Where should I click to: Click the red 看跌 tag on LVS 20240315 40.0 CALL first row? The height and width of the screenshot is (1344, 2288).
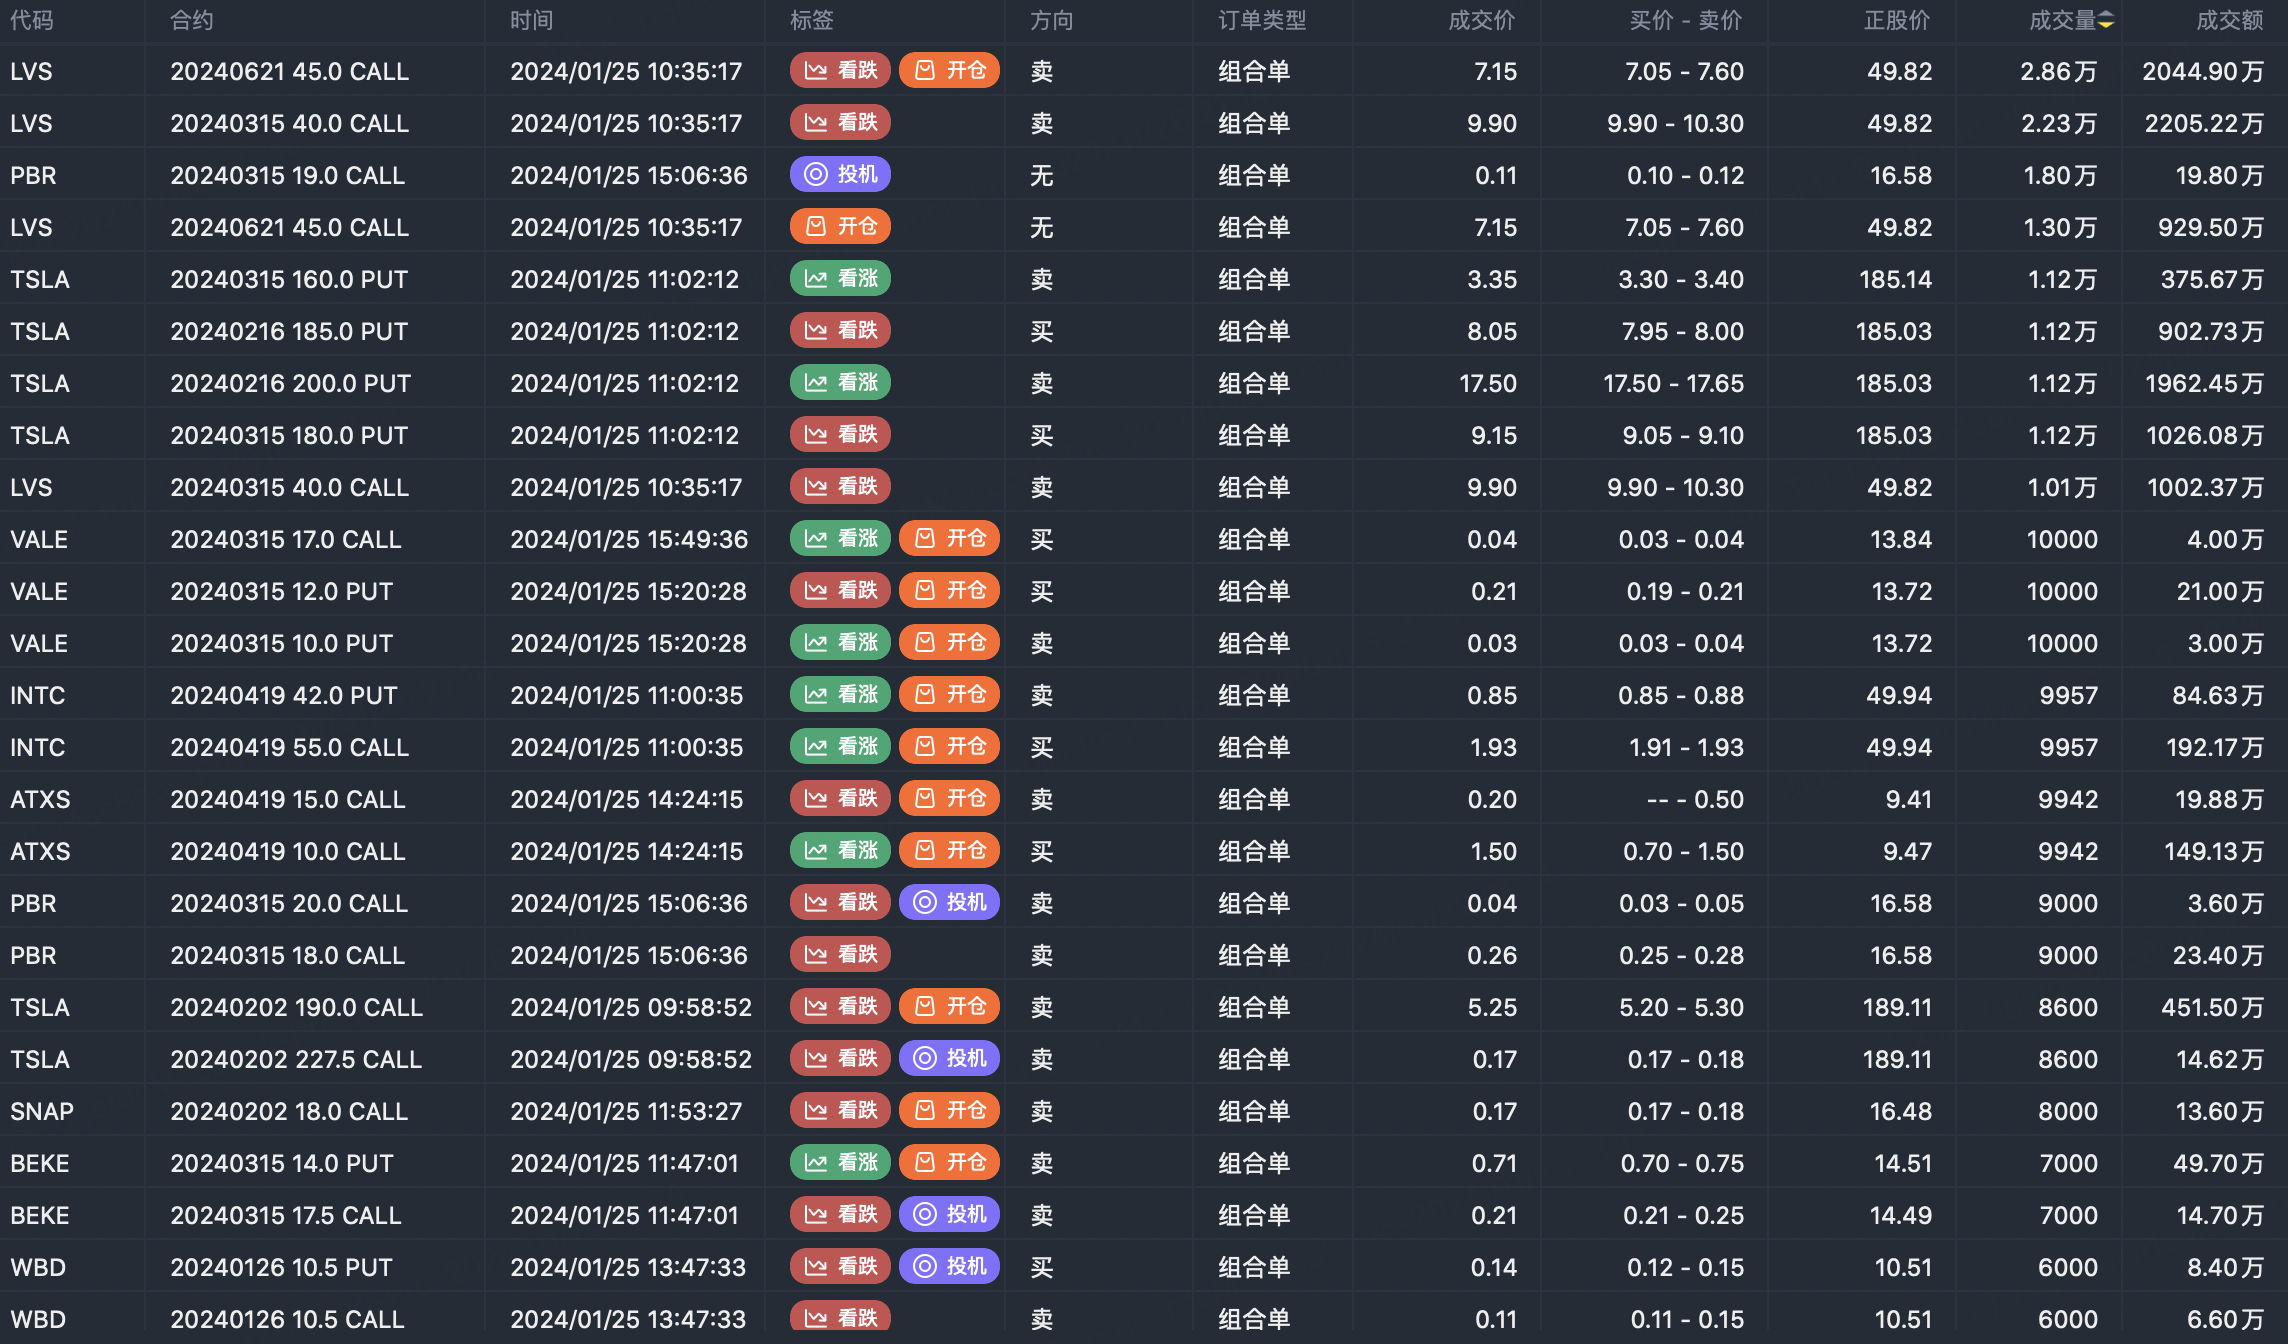pos(840,123)
